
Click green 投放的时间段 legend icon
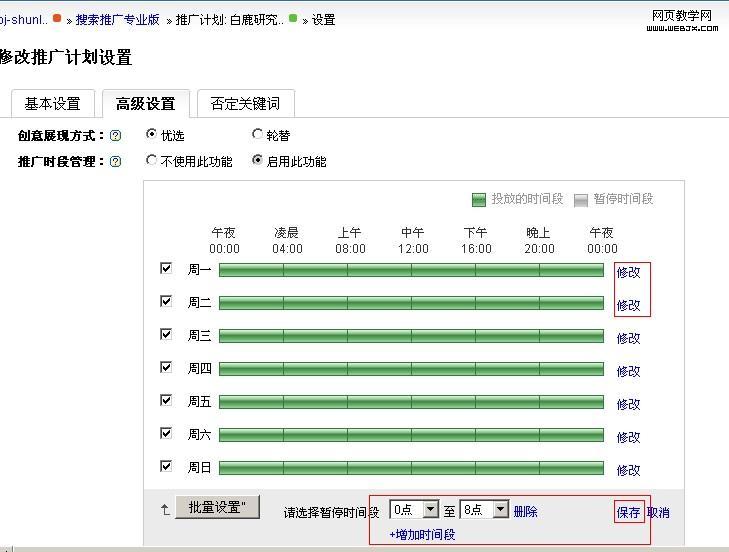coord(478,200)
